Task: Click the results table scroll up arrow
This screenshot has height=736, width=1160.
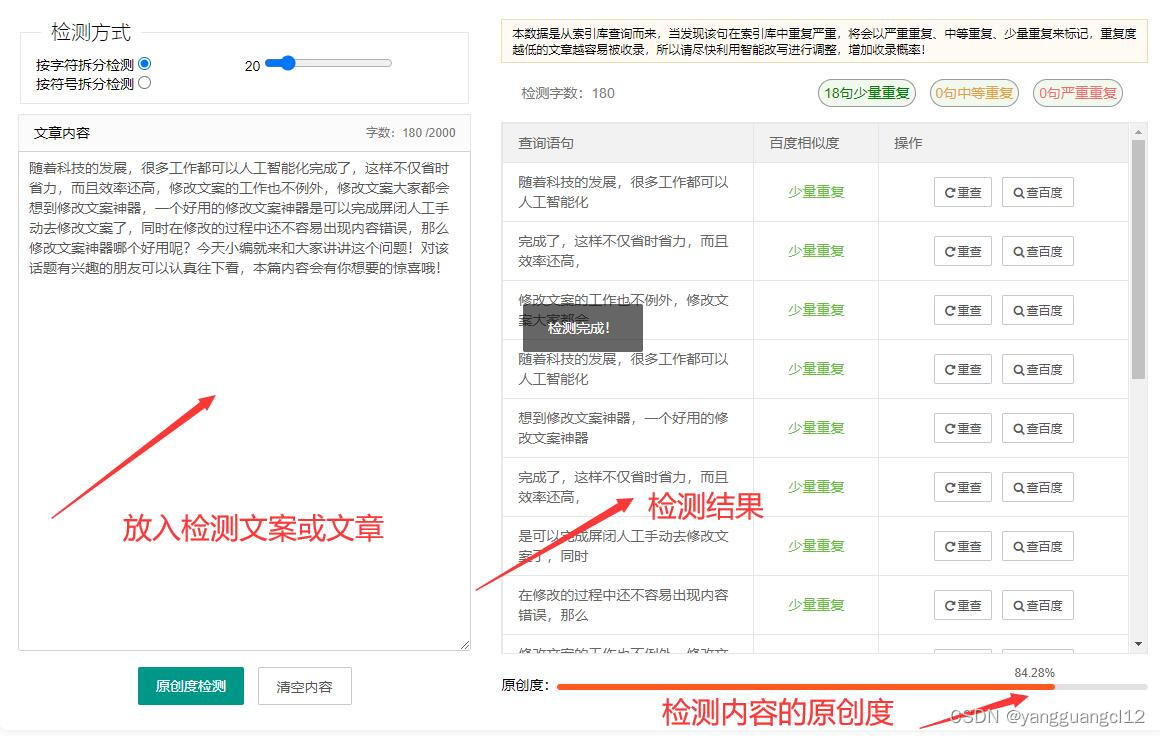Action: [x=1138, y=132]
